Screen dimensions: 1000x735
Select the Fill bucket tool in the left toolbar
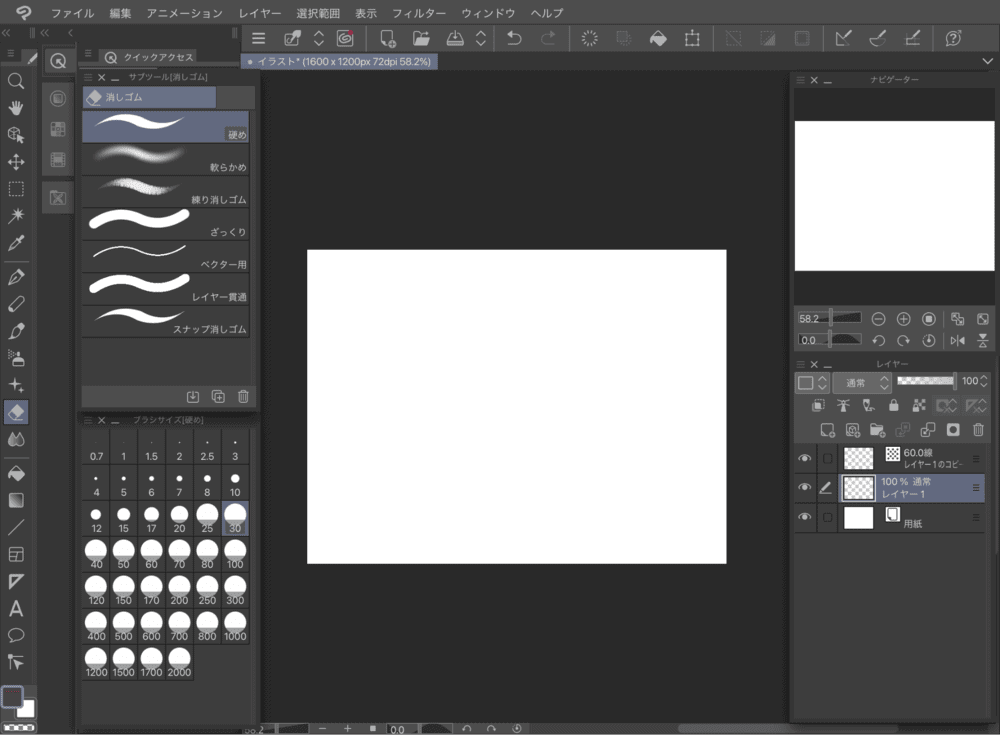(16, 473)
